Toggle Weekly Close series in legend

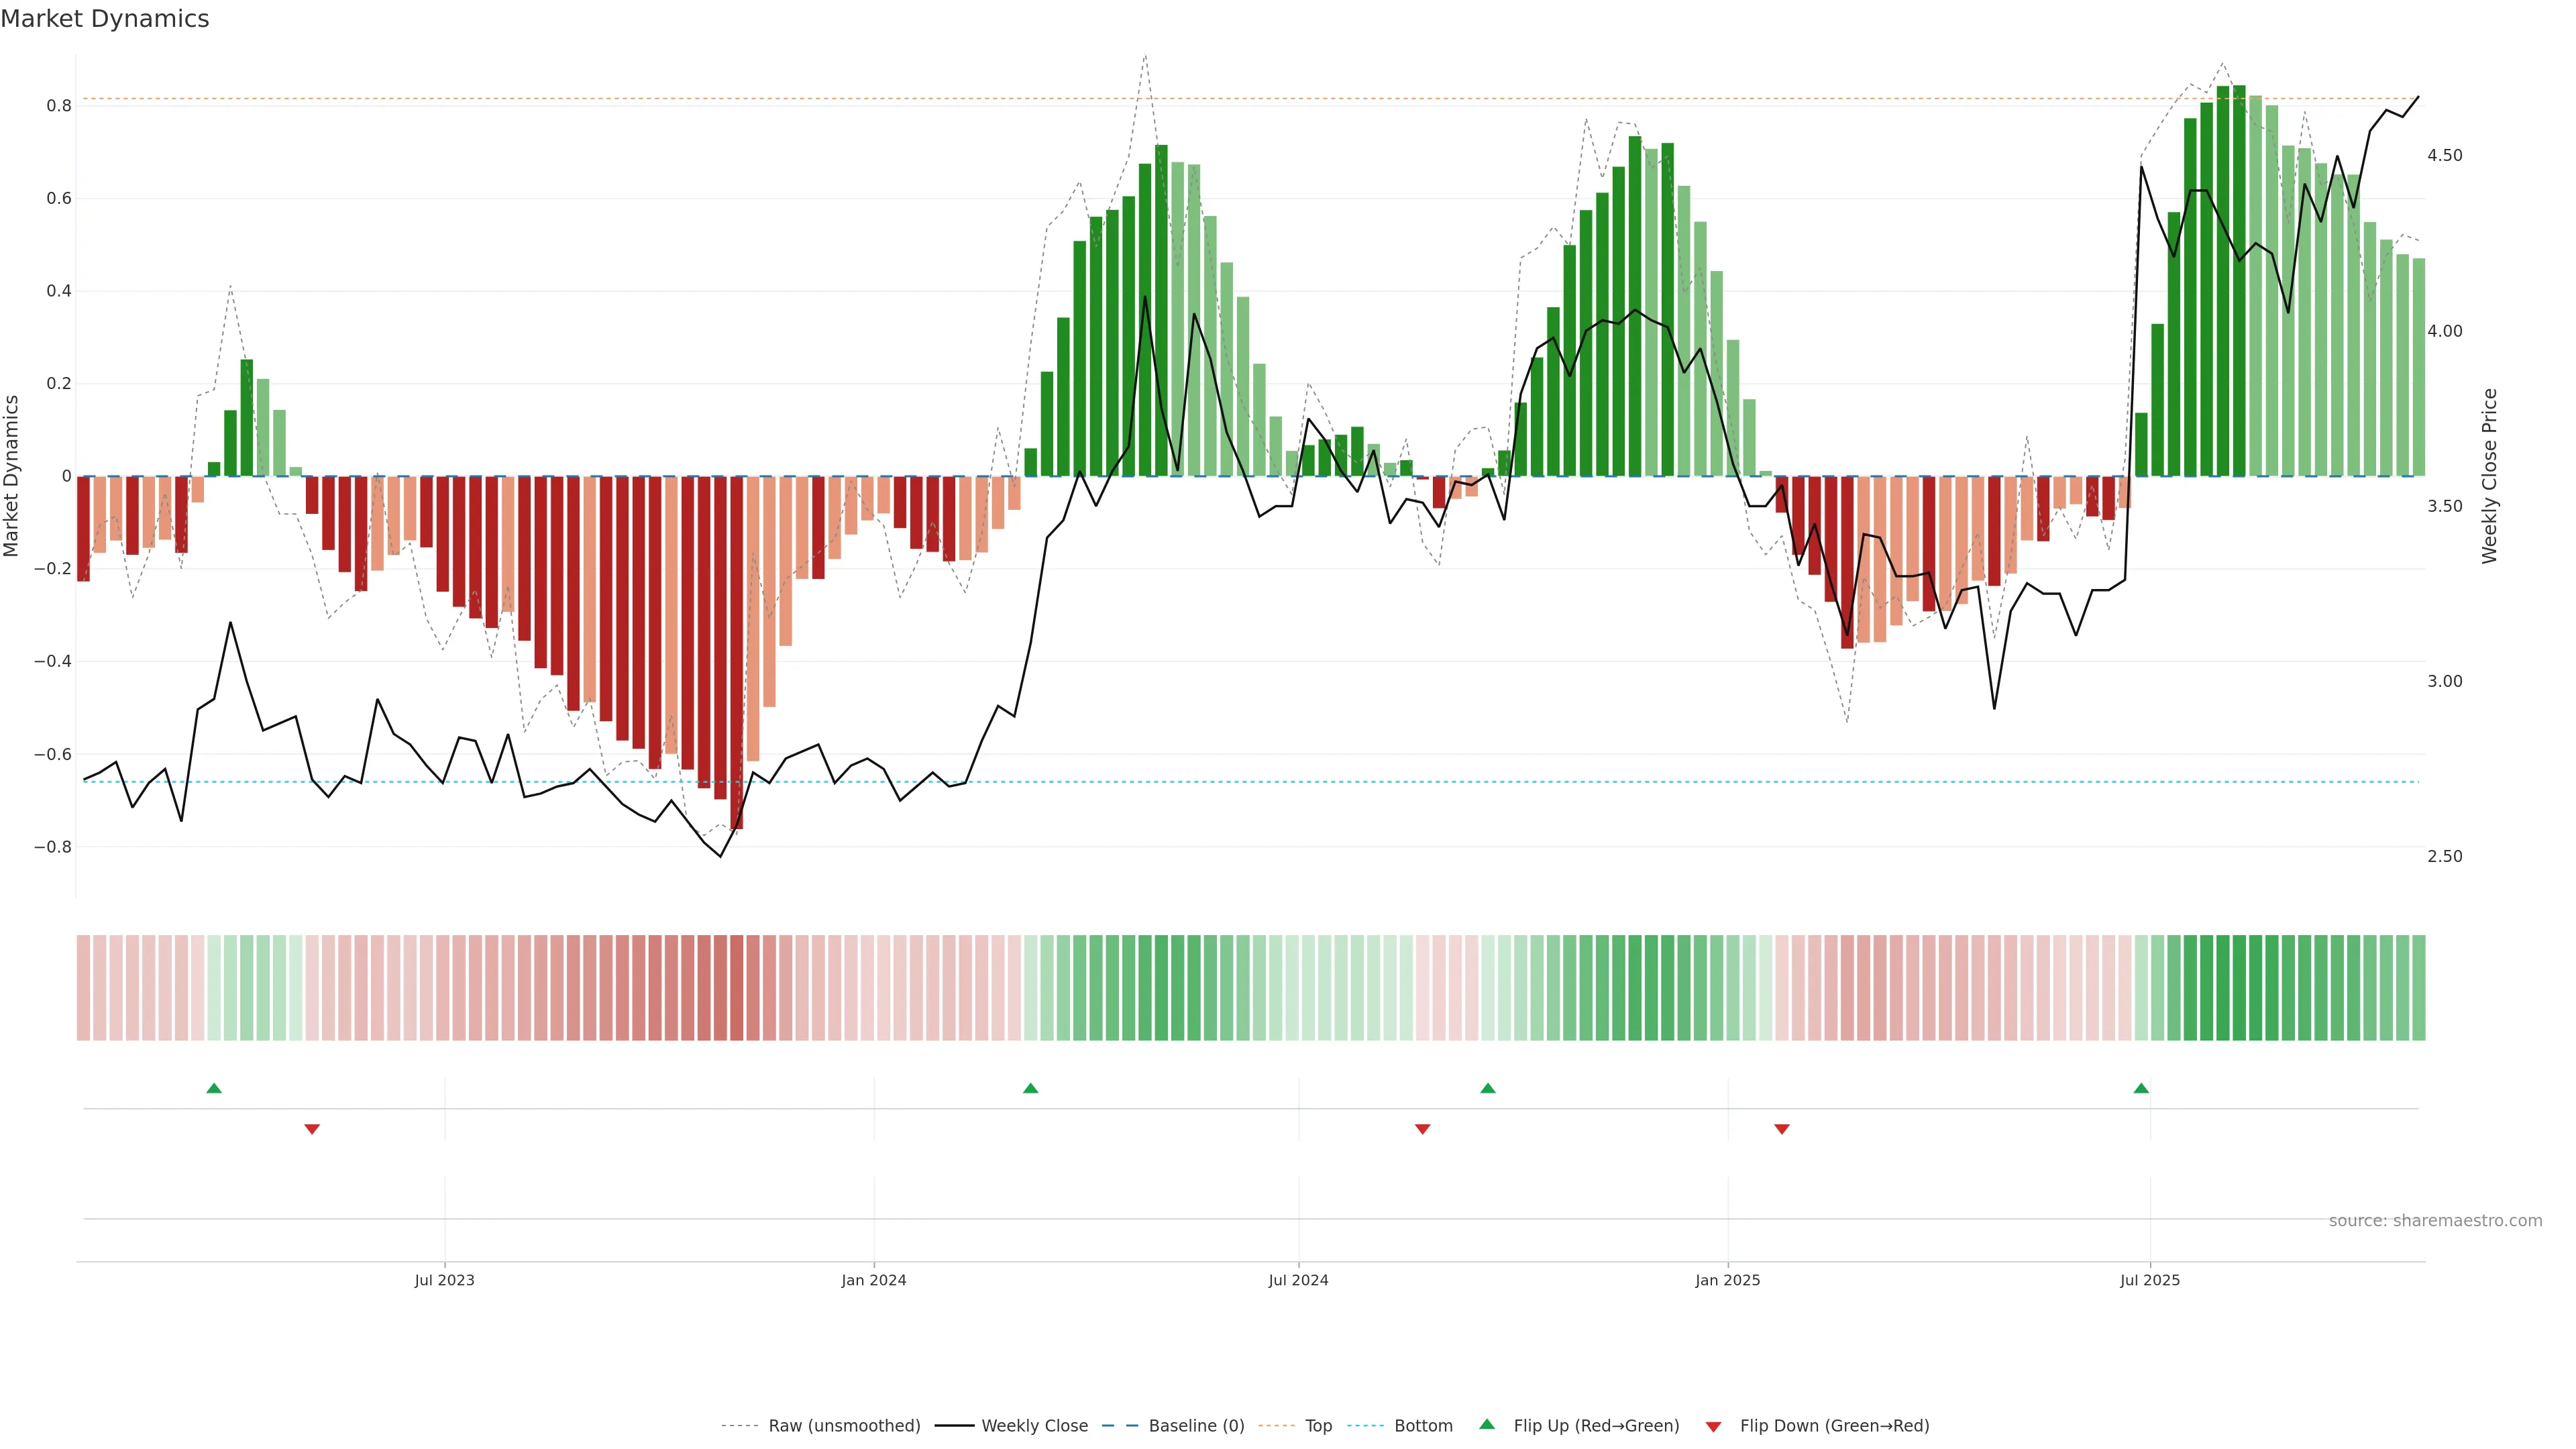point(1034,1426)
